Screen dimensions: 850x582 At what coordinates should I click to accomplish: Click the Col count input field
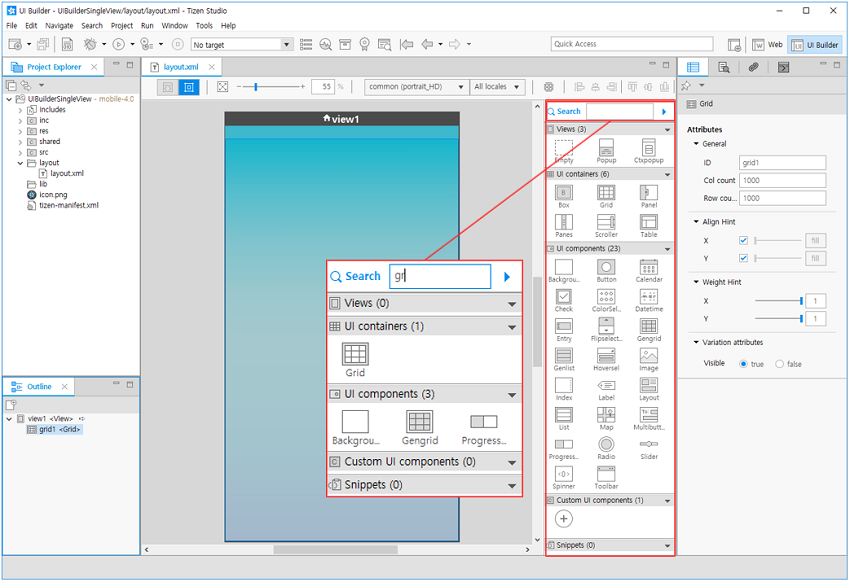(783, 181)
